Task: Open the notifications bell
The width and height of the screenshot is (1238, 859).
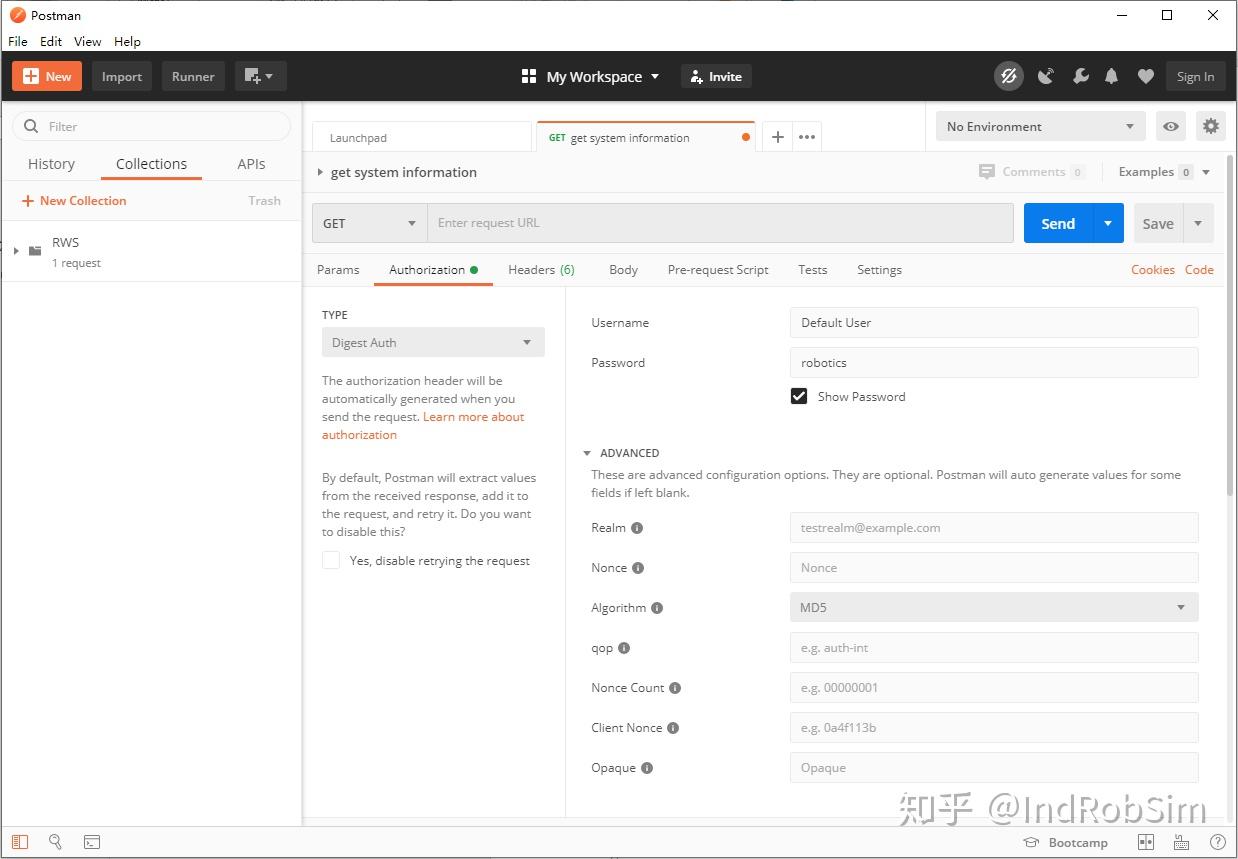Action: tap(1111, 75)
